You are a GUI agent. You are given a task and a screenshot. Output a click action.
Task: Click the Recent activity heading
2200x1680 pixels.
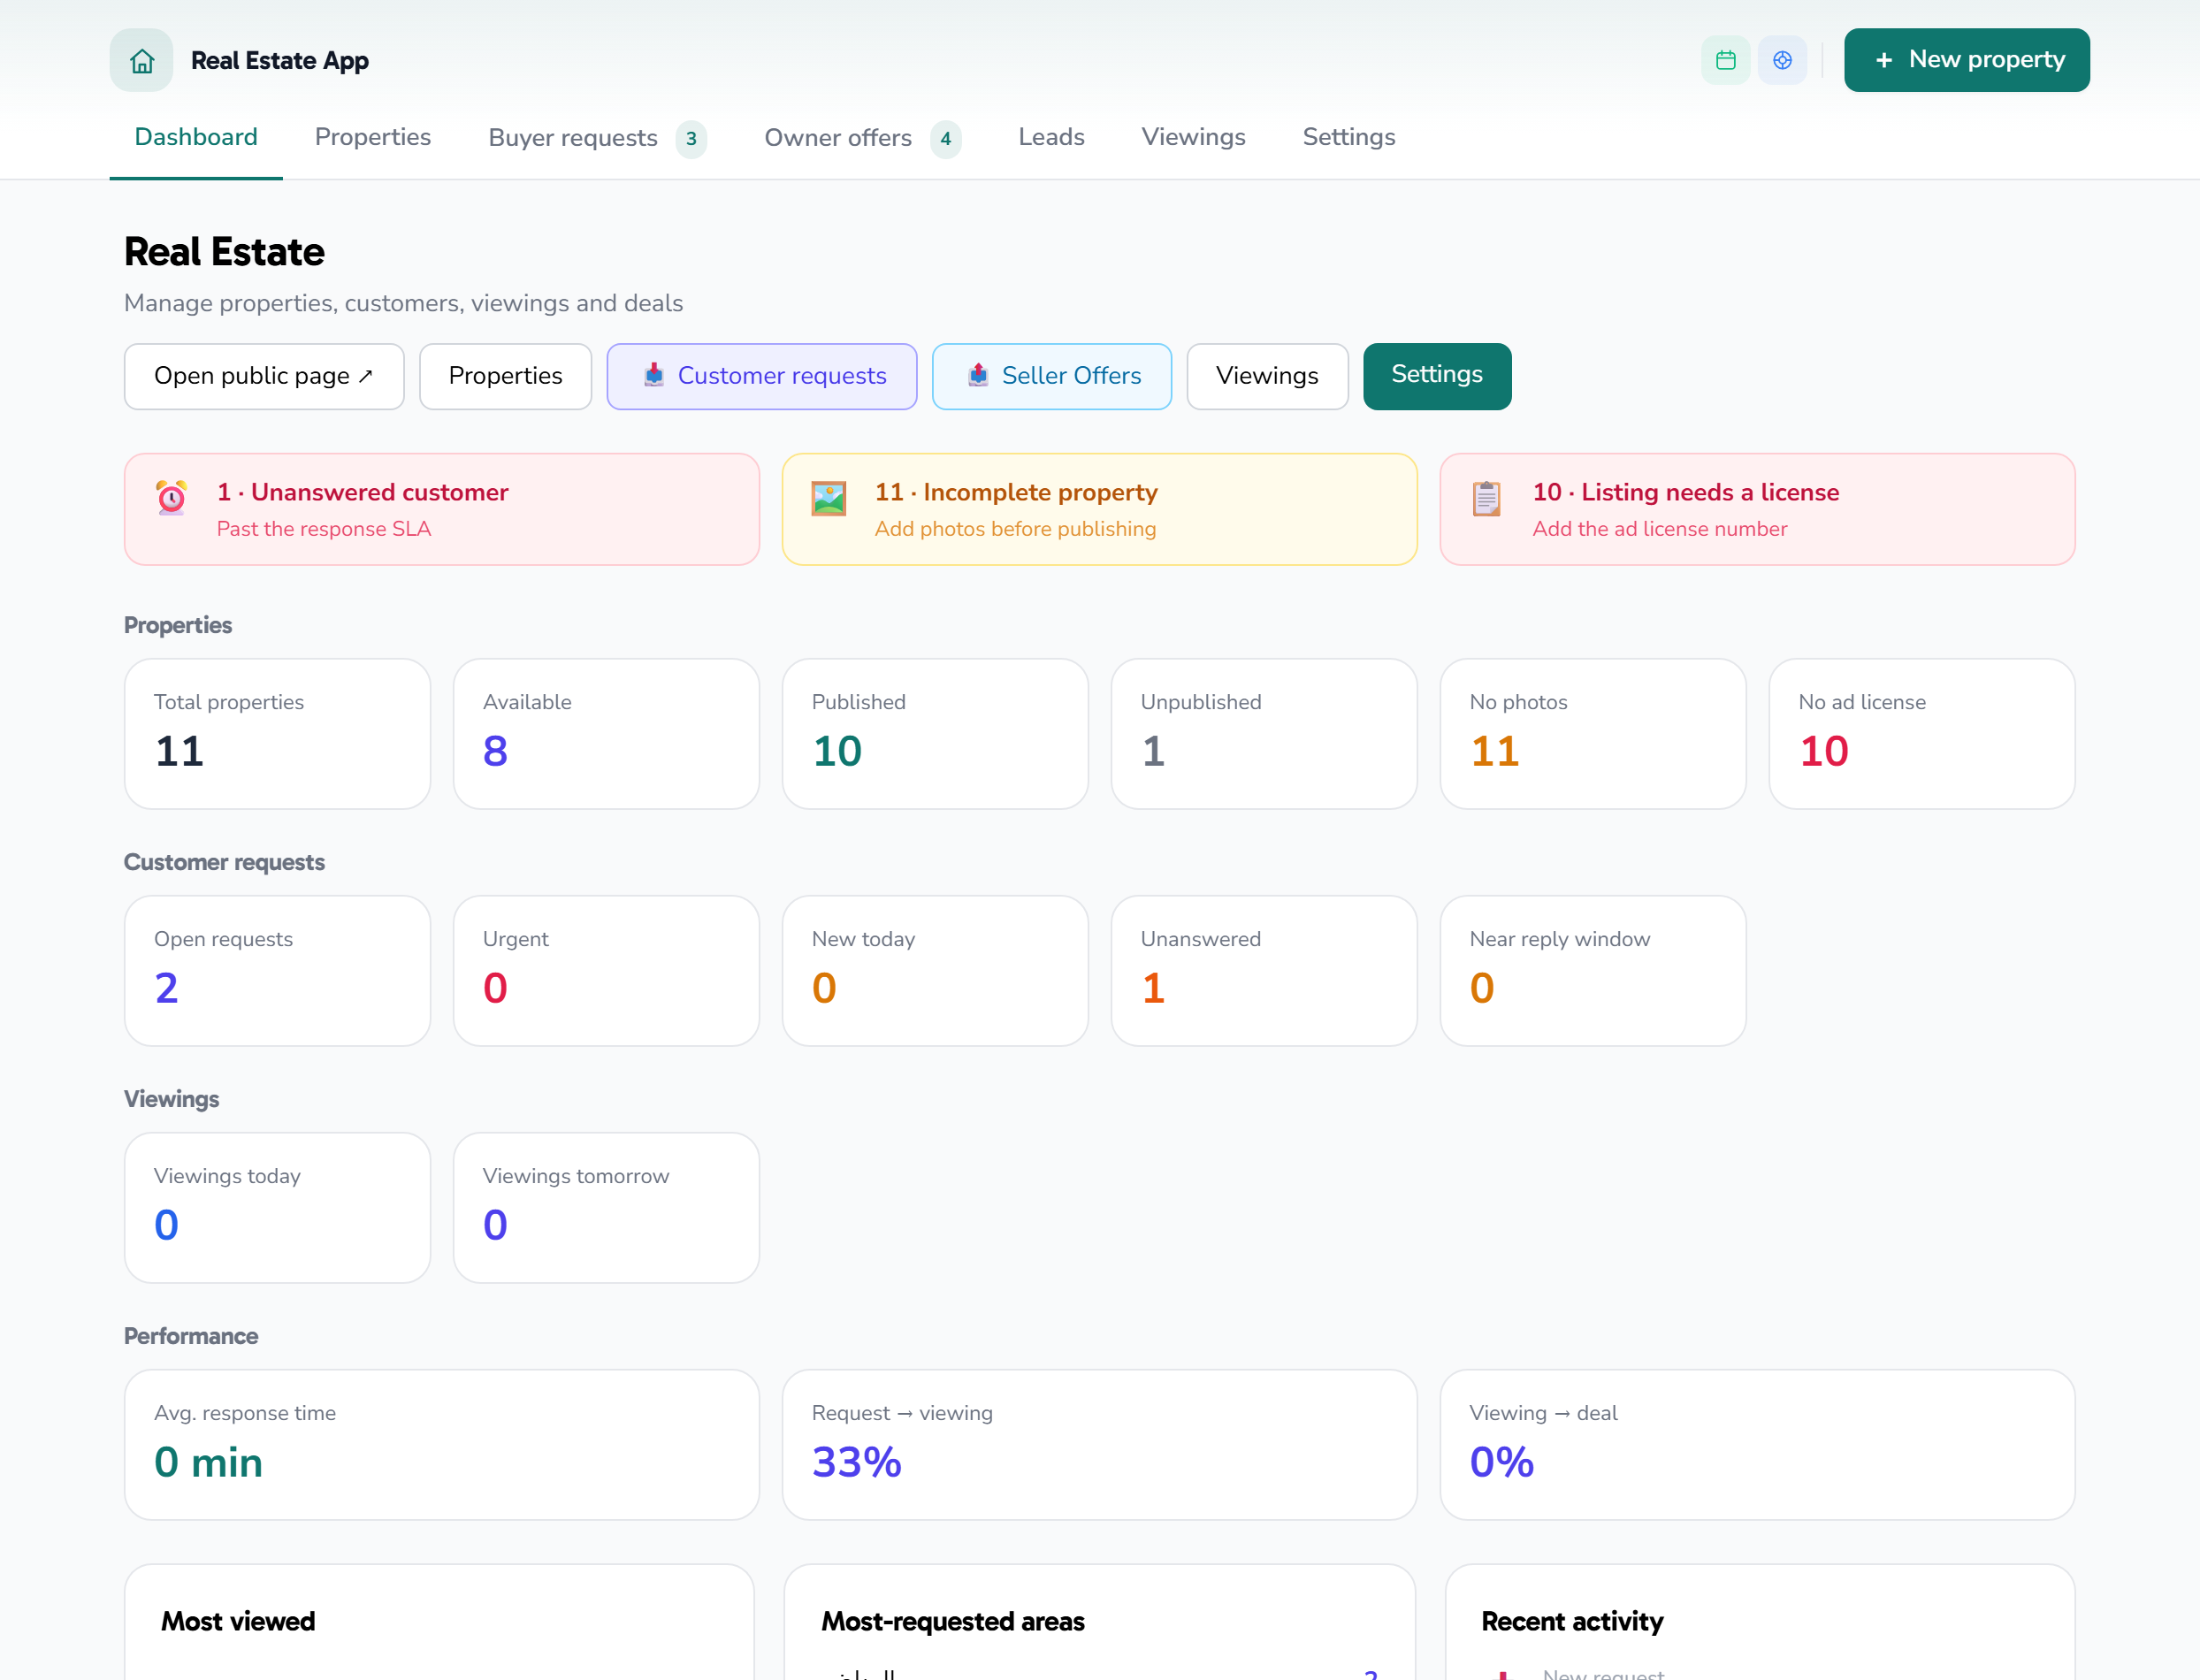coord(1572,1621)
